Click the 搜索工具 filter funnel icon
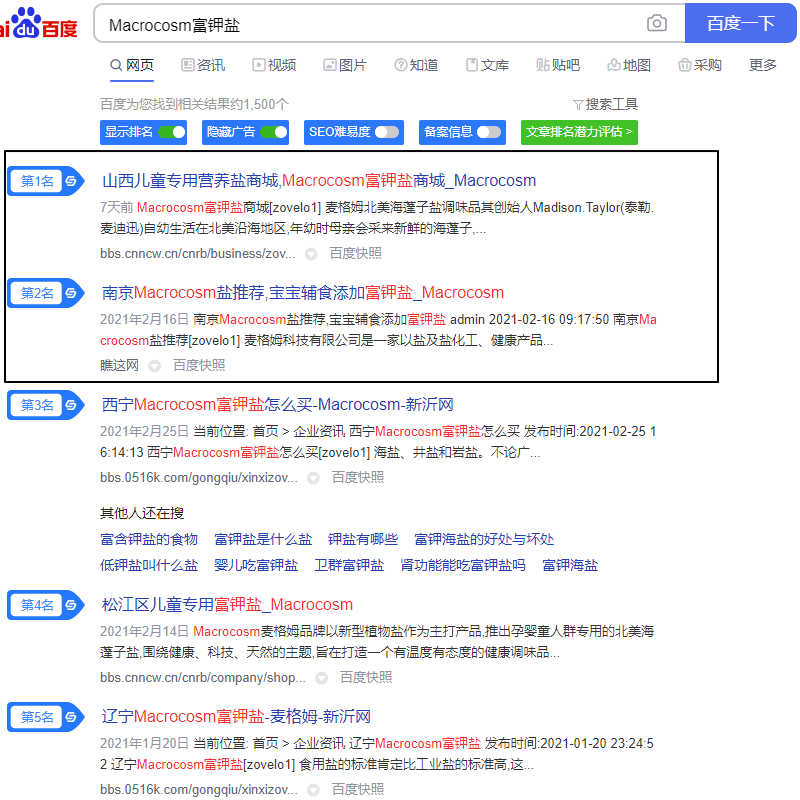 tap(578, 105)
